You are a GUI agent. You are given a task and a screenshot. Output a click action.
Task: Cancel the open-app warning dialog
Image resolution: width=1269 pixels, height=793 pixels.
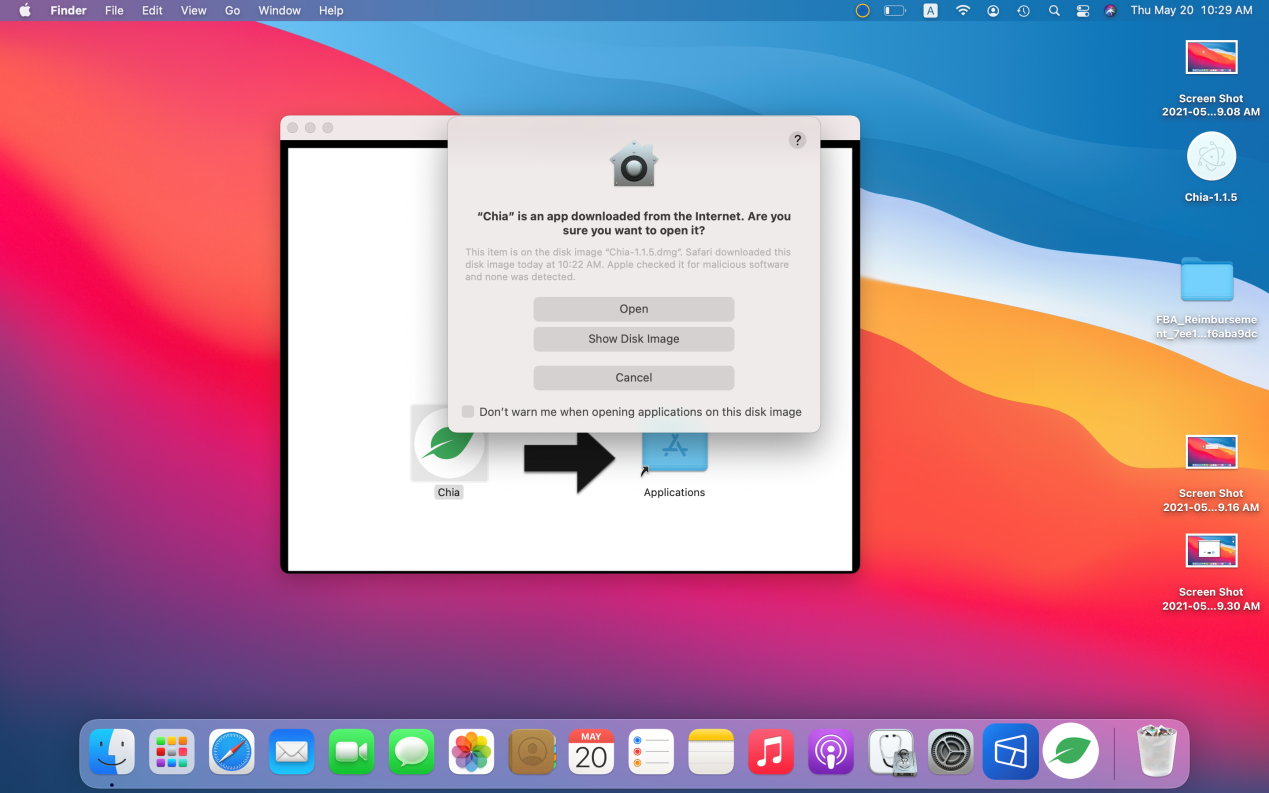(x=634, y=378)
